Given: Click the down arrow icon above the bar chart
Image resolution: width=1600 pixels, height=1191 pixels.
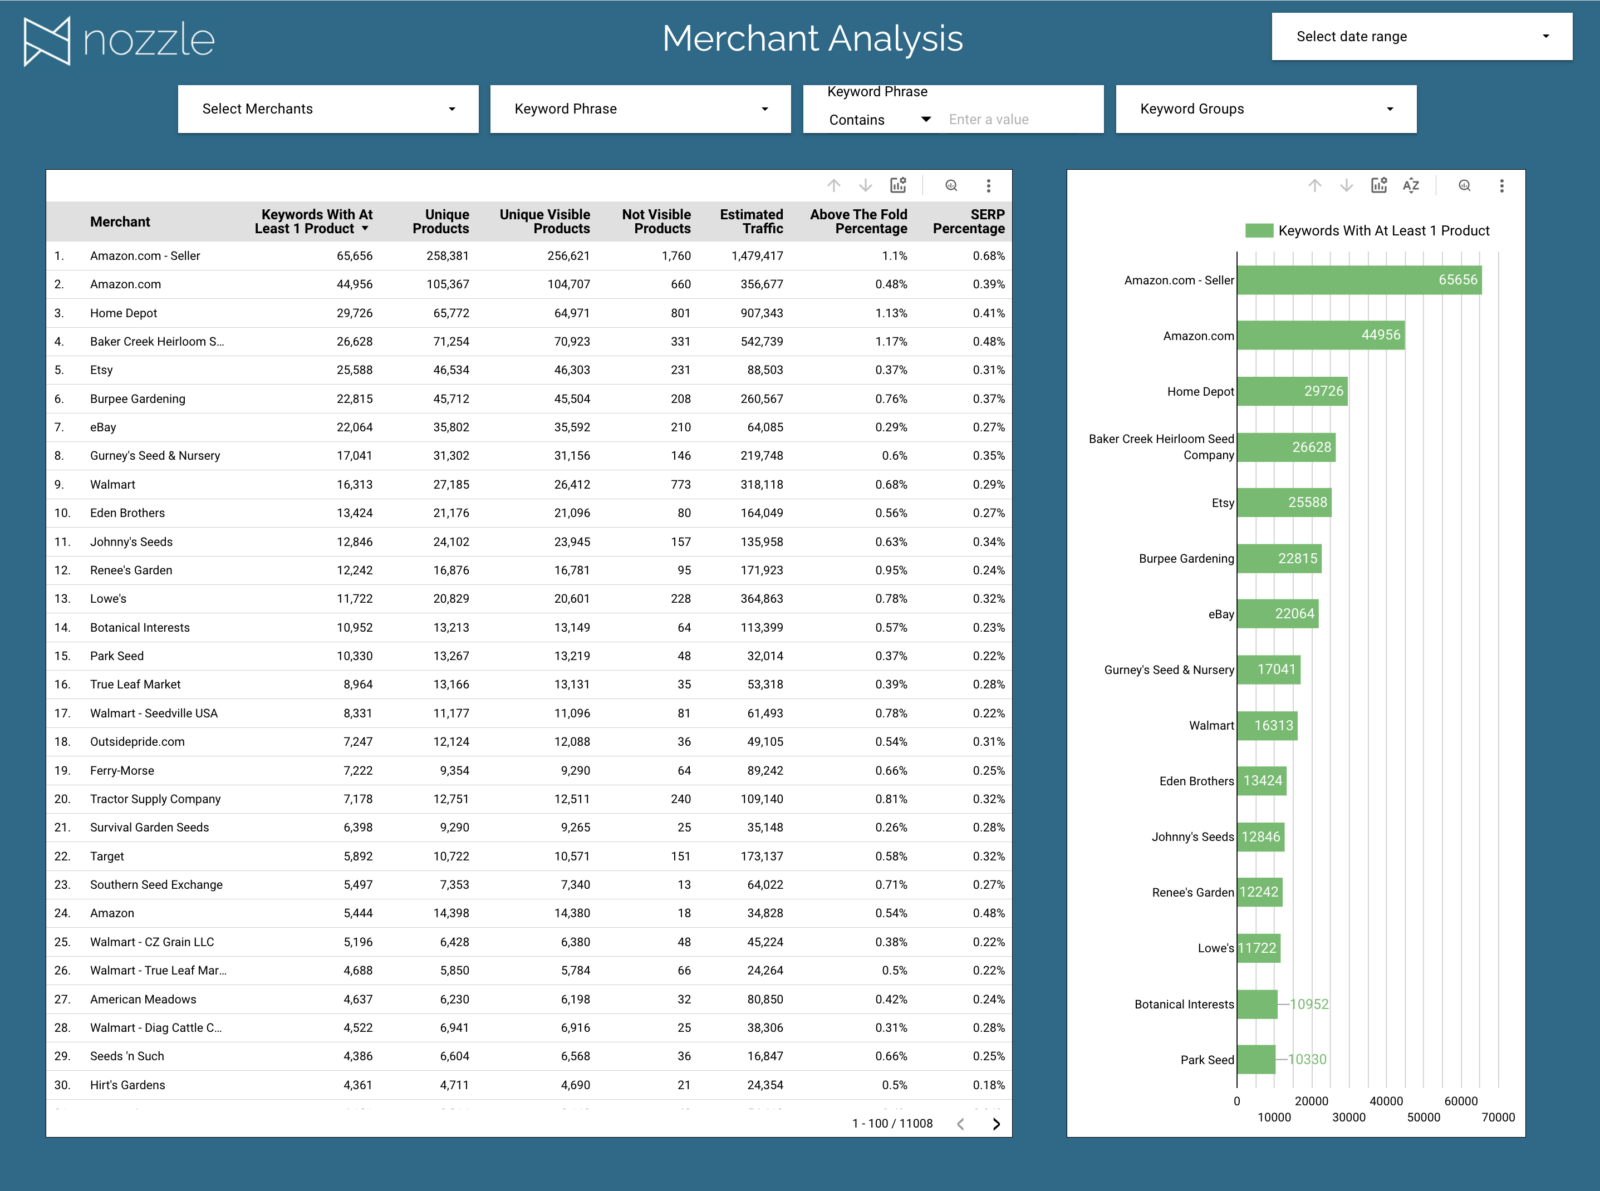Looking at the screenshot, I should pos(1346,186).
